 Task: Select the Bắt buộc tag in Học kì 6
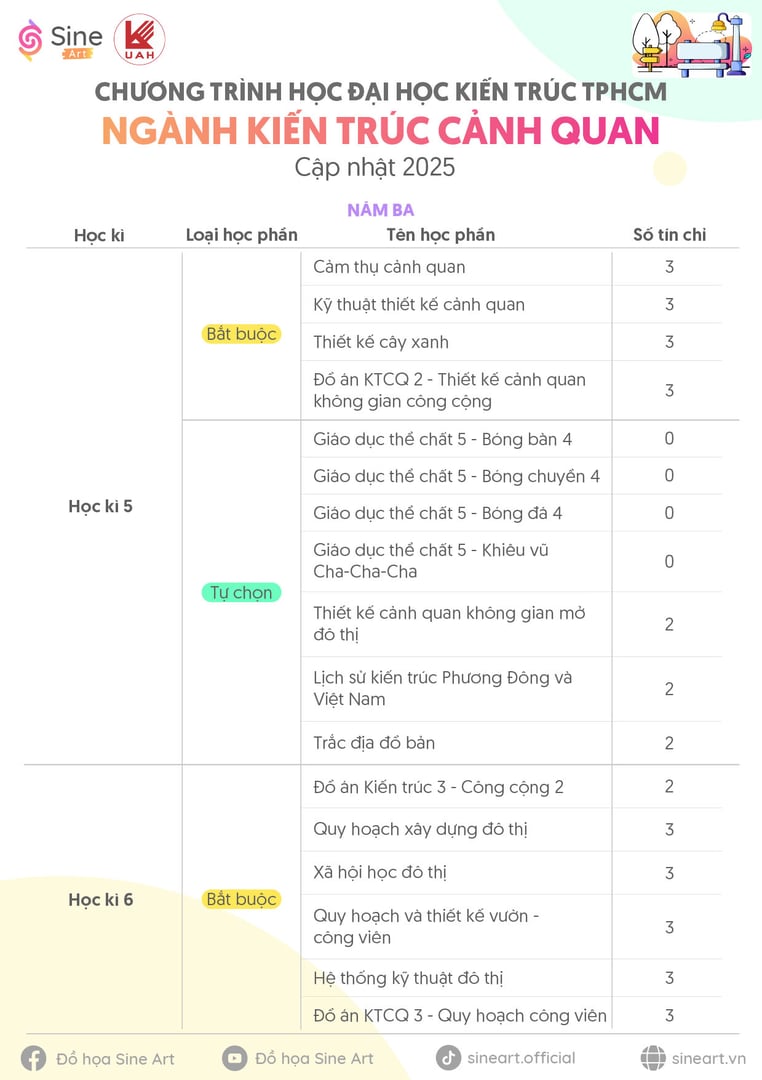pyautogui.click(x=241, y=899)
